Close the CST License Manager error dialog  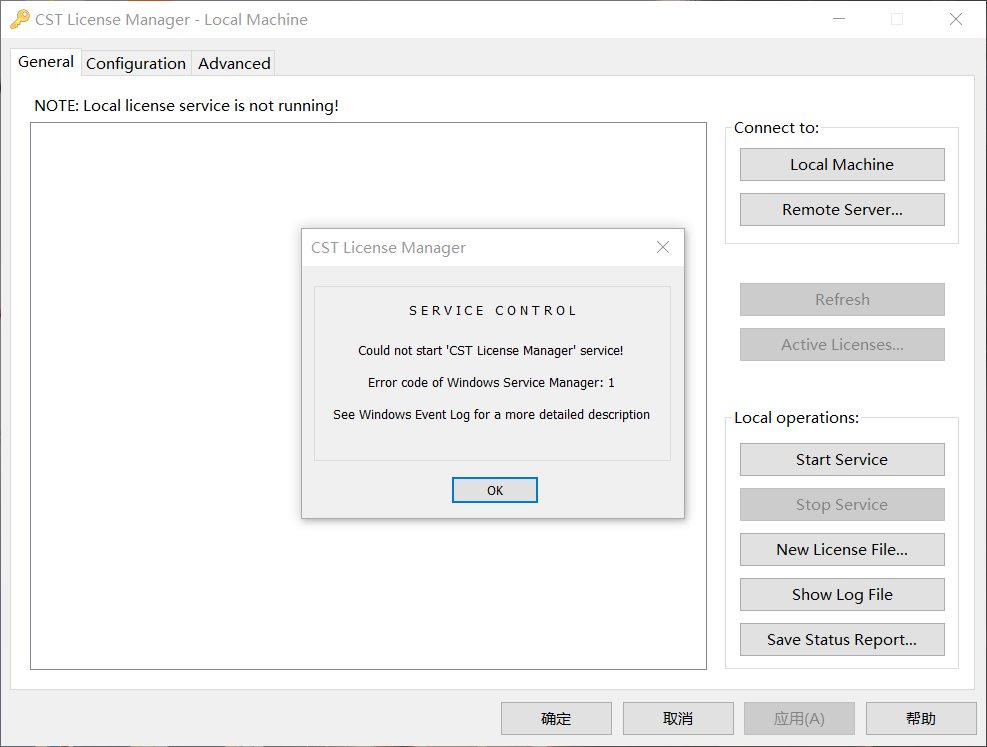(x=663, y=247)
